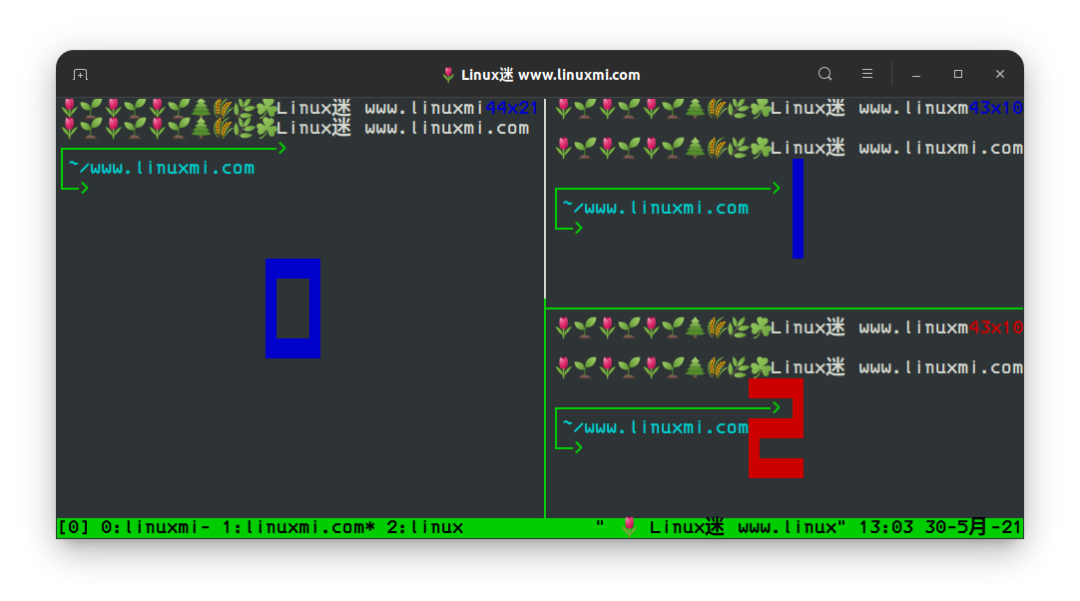Screen dimensions: 1080x601
Task: Open a new terminal tab
Action: point(81,74)
